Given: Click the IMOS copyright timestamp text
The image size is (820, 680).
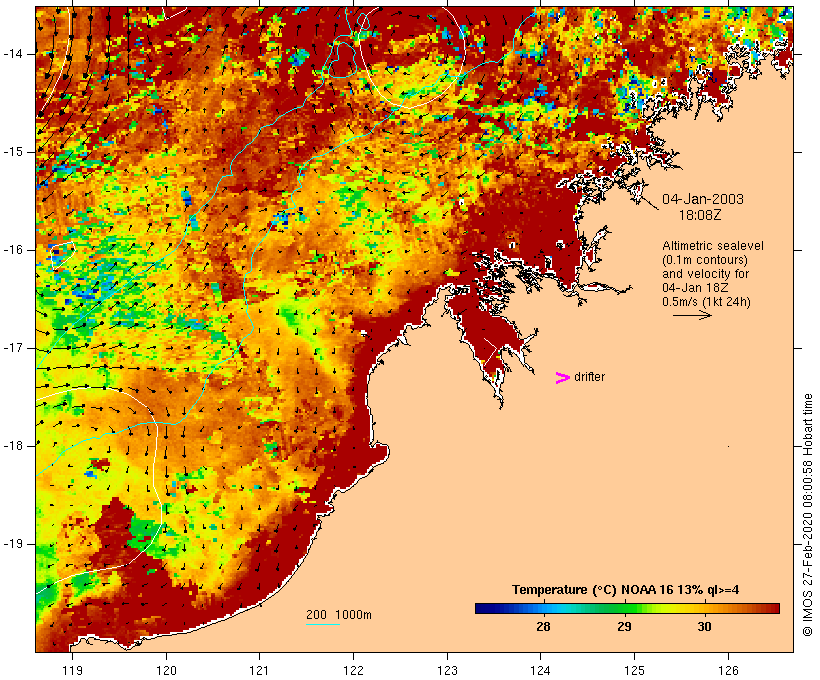Looking at the screenshot, I should (807, 515).
